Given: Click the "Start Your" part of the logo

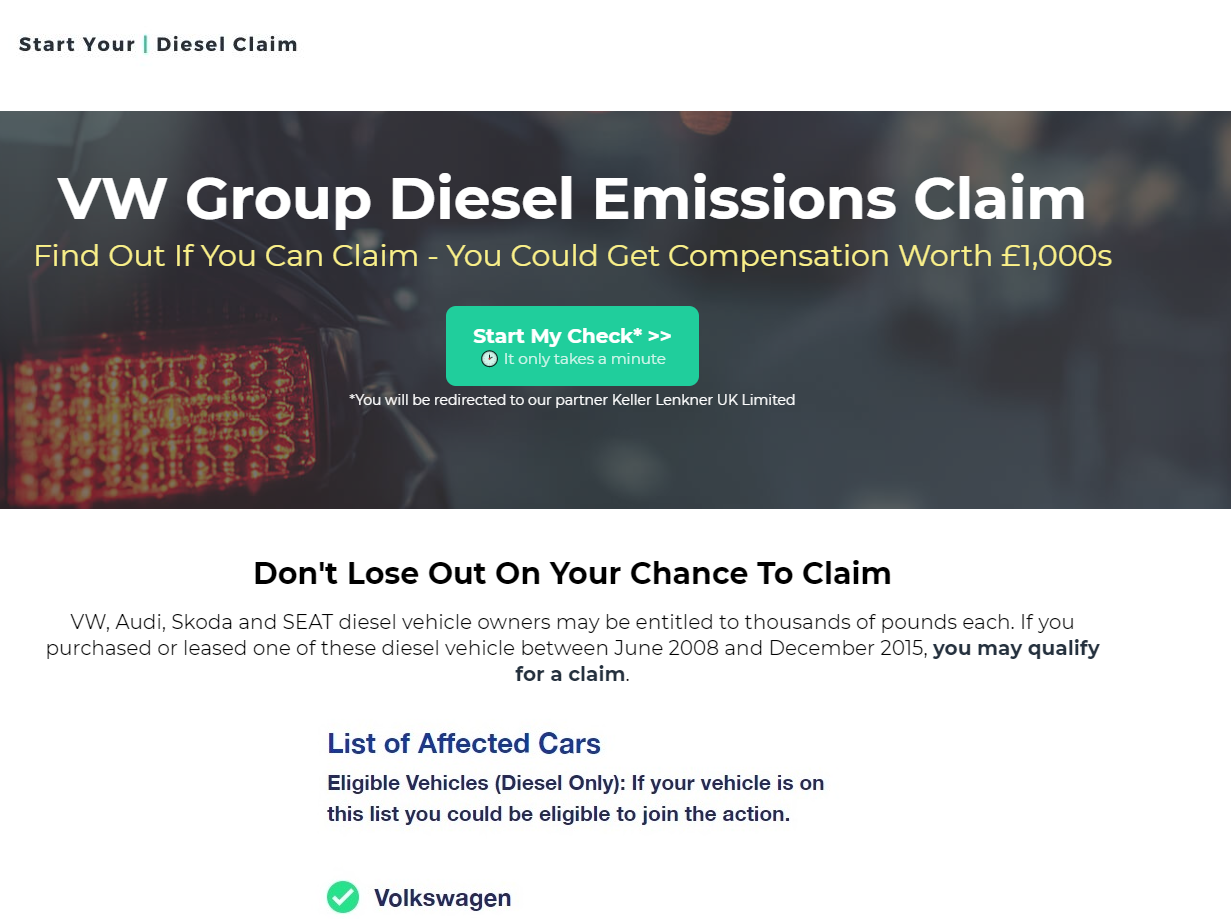Looking at the screenshot, I should tap(77, 44).
